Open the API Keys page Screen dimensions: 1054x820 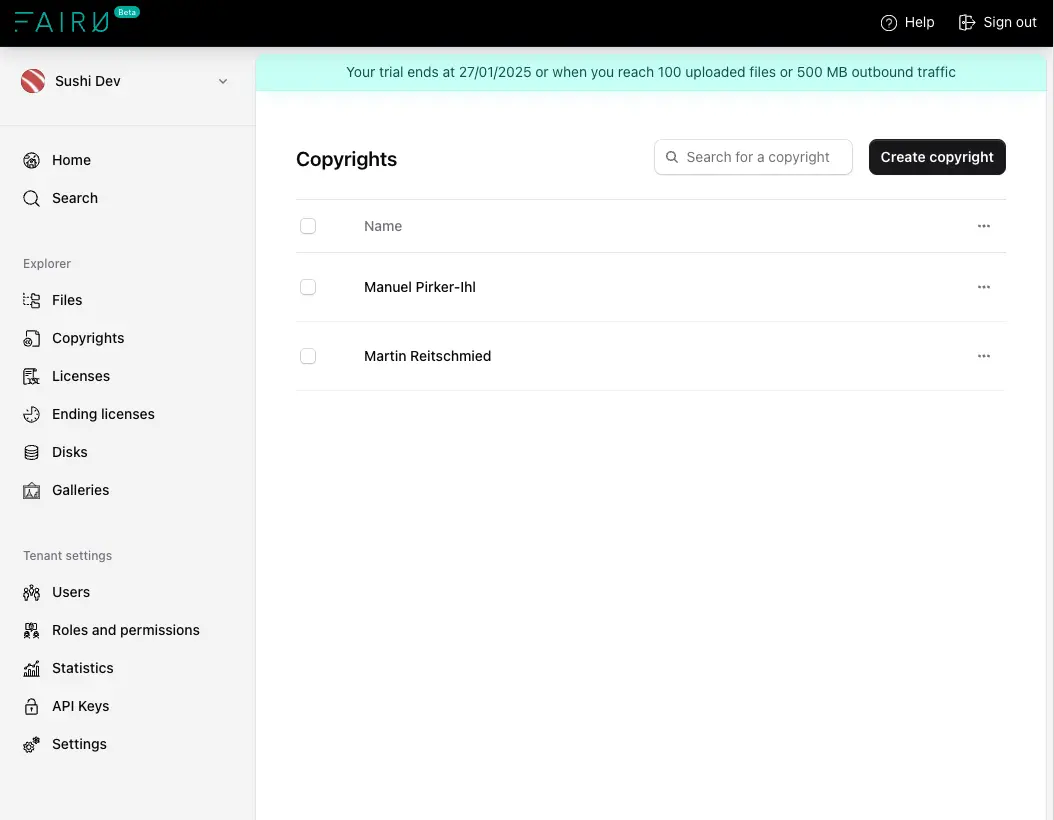click(80, 706)
